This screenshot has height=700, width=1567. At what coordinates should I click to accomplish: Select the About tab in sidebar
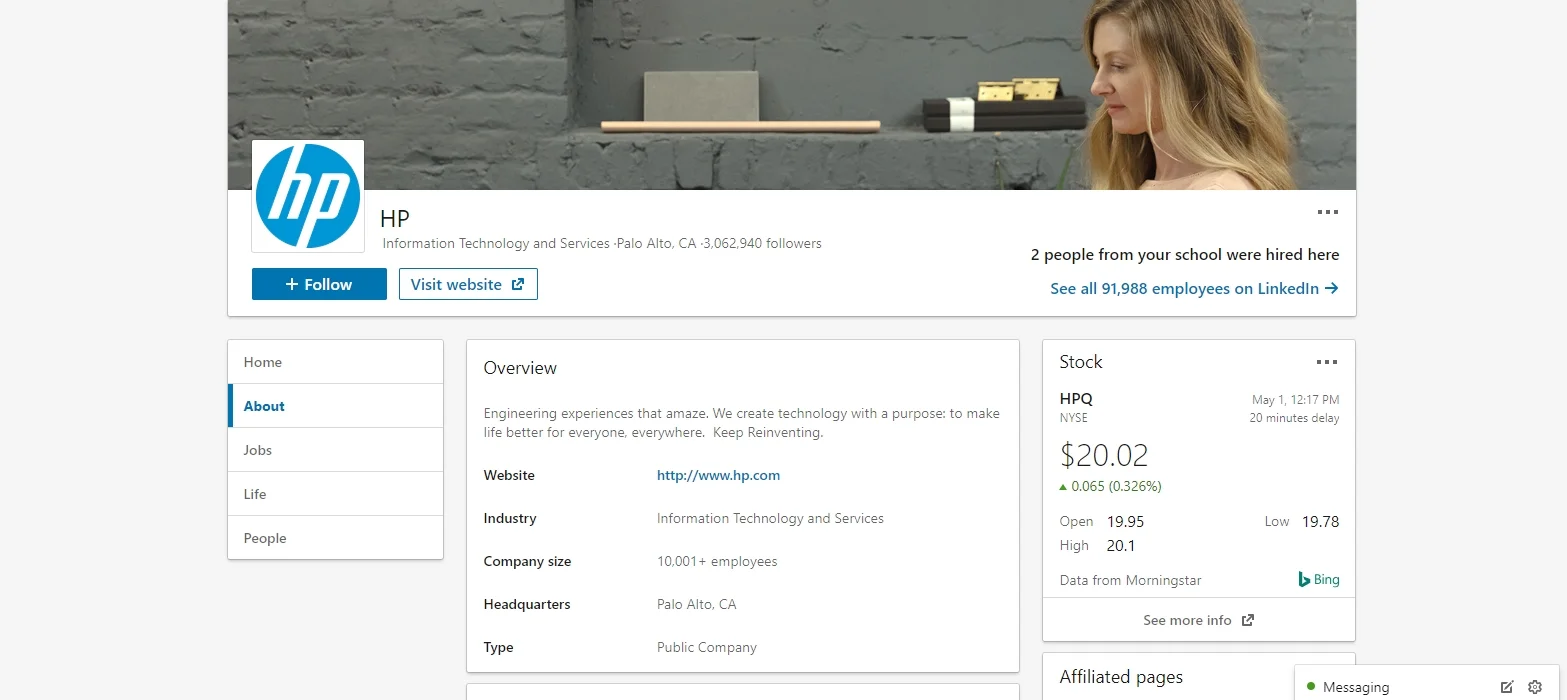336,406
